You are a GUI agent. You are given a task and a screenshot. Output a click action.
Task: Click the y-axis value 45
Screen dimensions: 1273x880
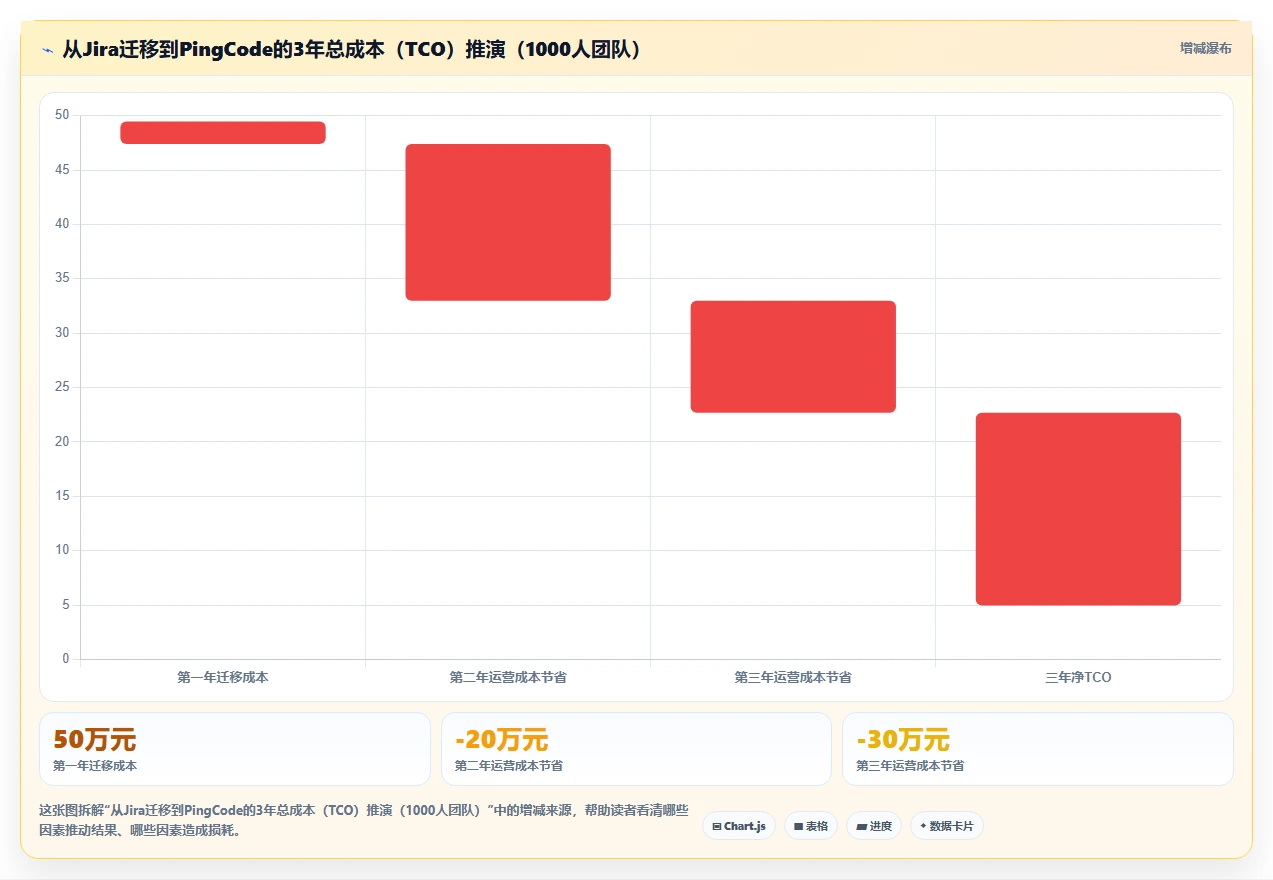[62, 170]
